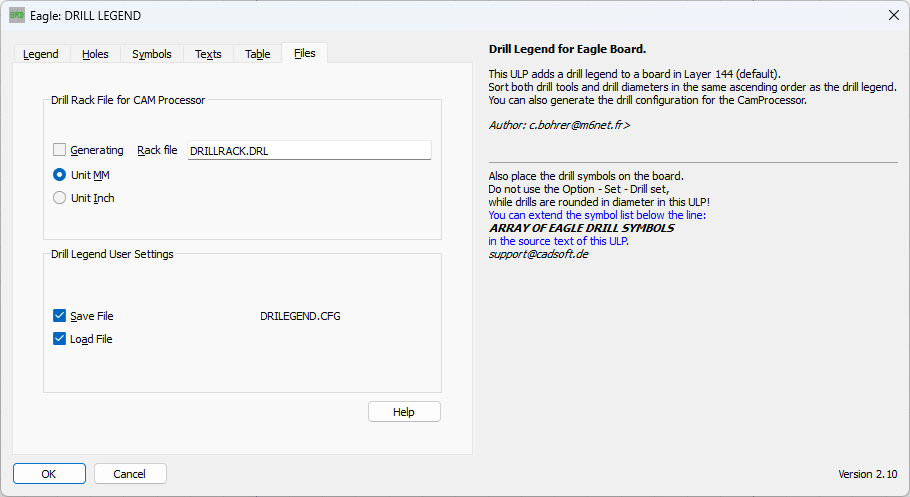This screenshot has height=497, width=910.
Task: Show the Table tab
Action: (x=258, y=54)
